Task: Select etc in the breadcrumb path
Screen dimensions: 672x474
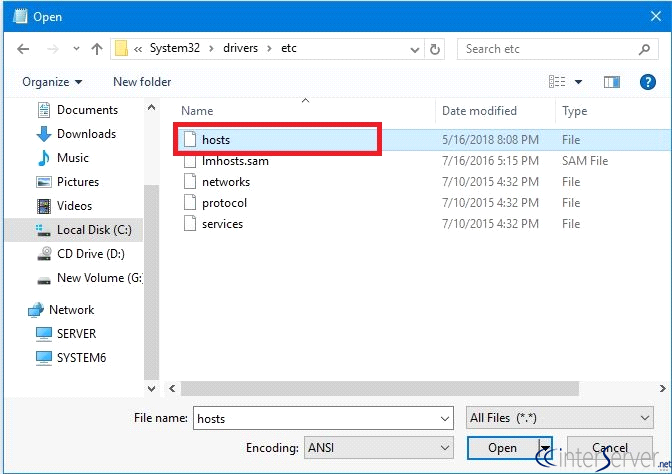Action: [289, 48]
